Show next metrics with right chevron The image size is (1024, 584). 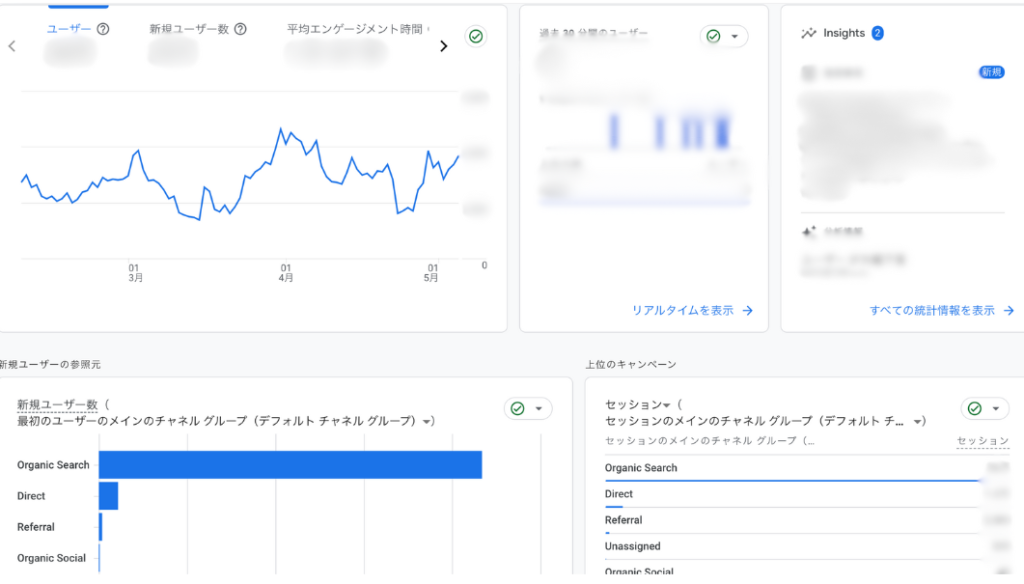tap(443, 46)
